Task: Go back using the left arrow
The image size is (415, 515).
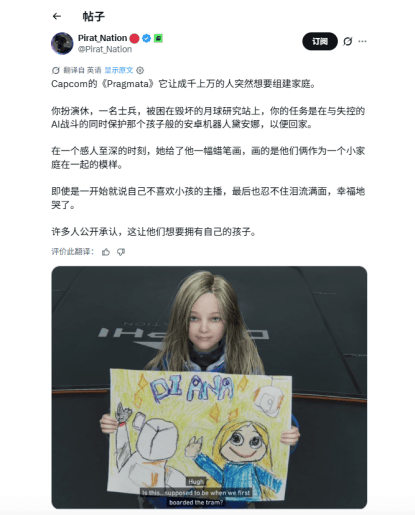Action: click(x=57, y=16)
